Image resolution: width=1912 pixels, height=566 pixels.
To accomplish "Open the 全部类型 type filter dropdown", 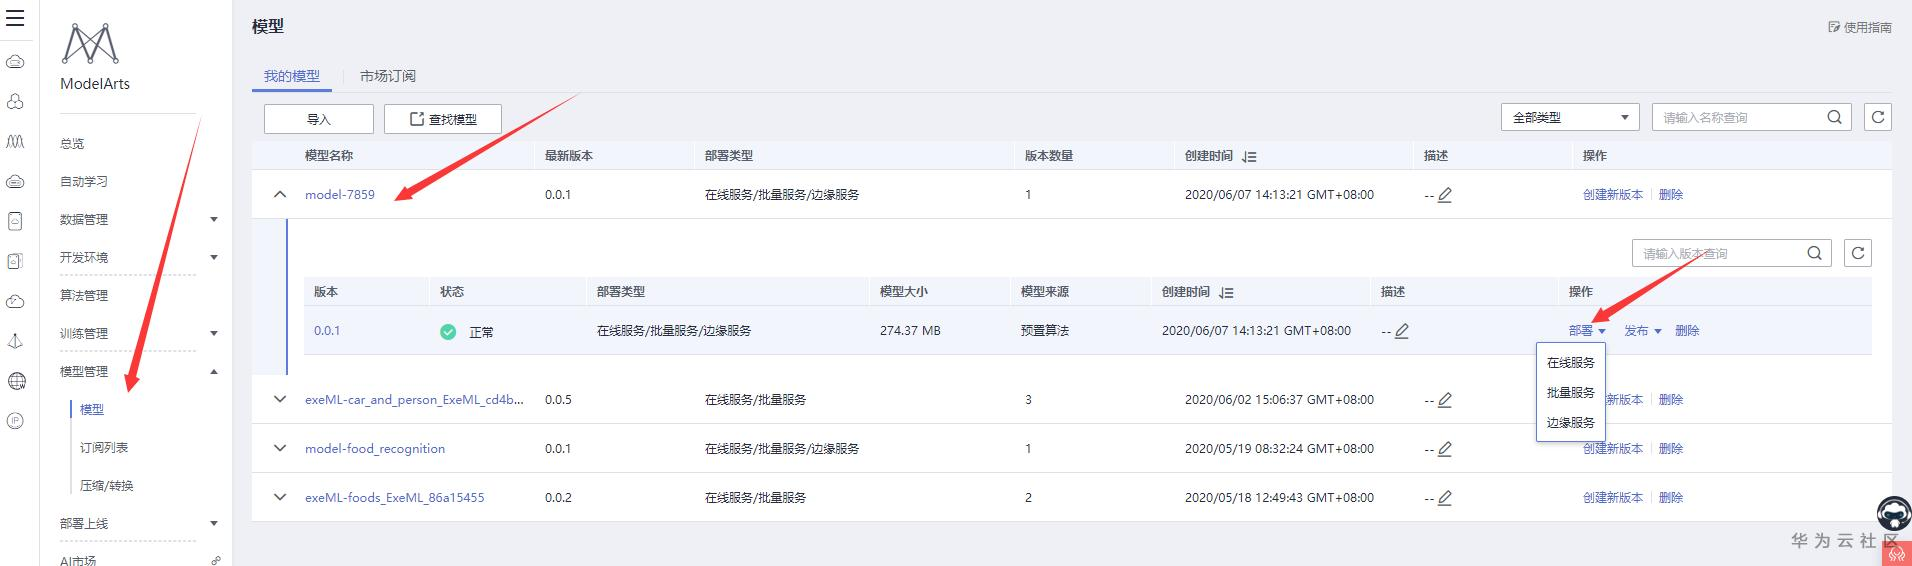I will click(x=1569, y=117).
